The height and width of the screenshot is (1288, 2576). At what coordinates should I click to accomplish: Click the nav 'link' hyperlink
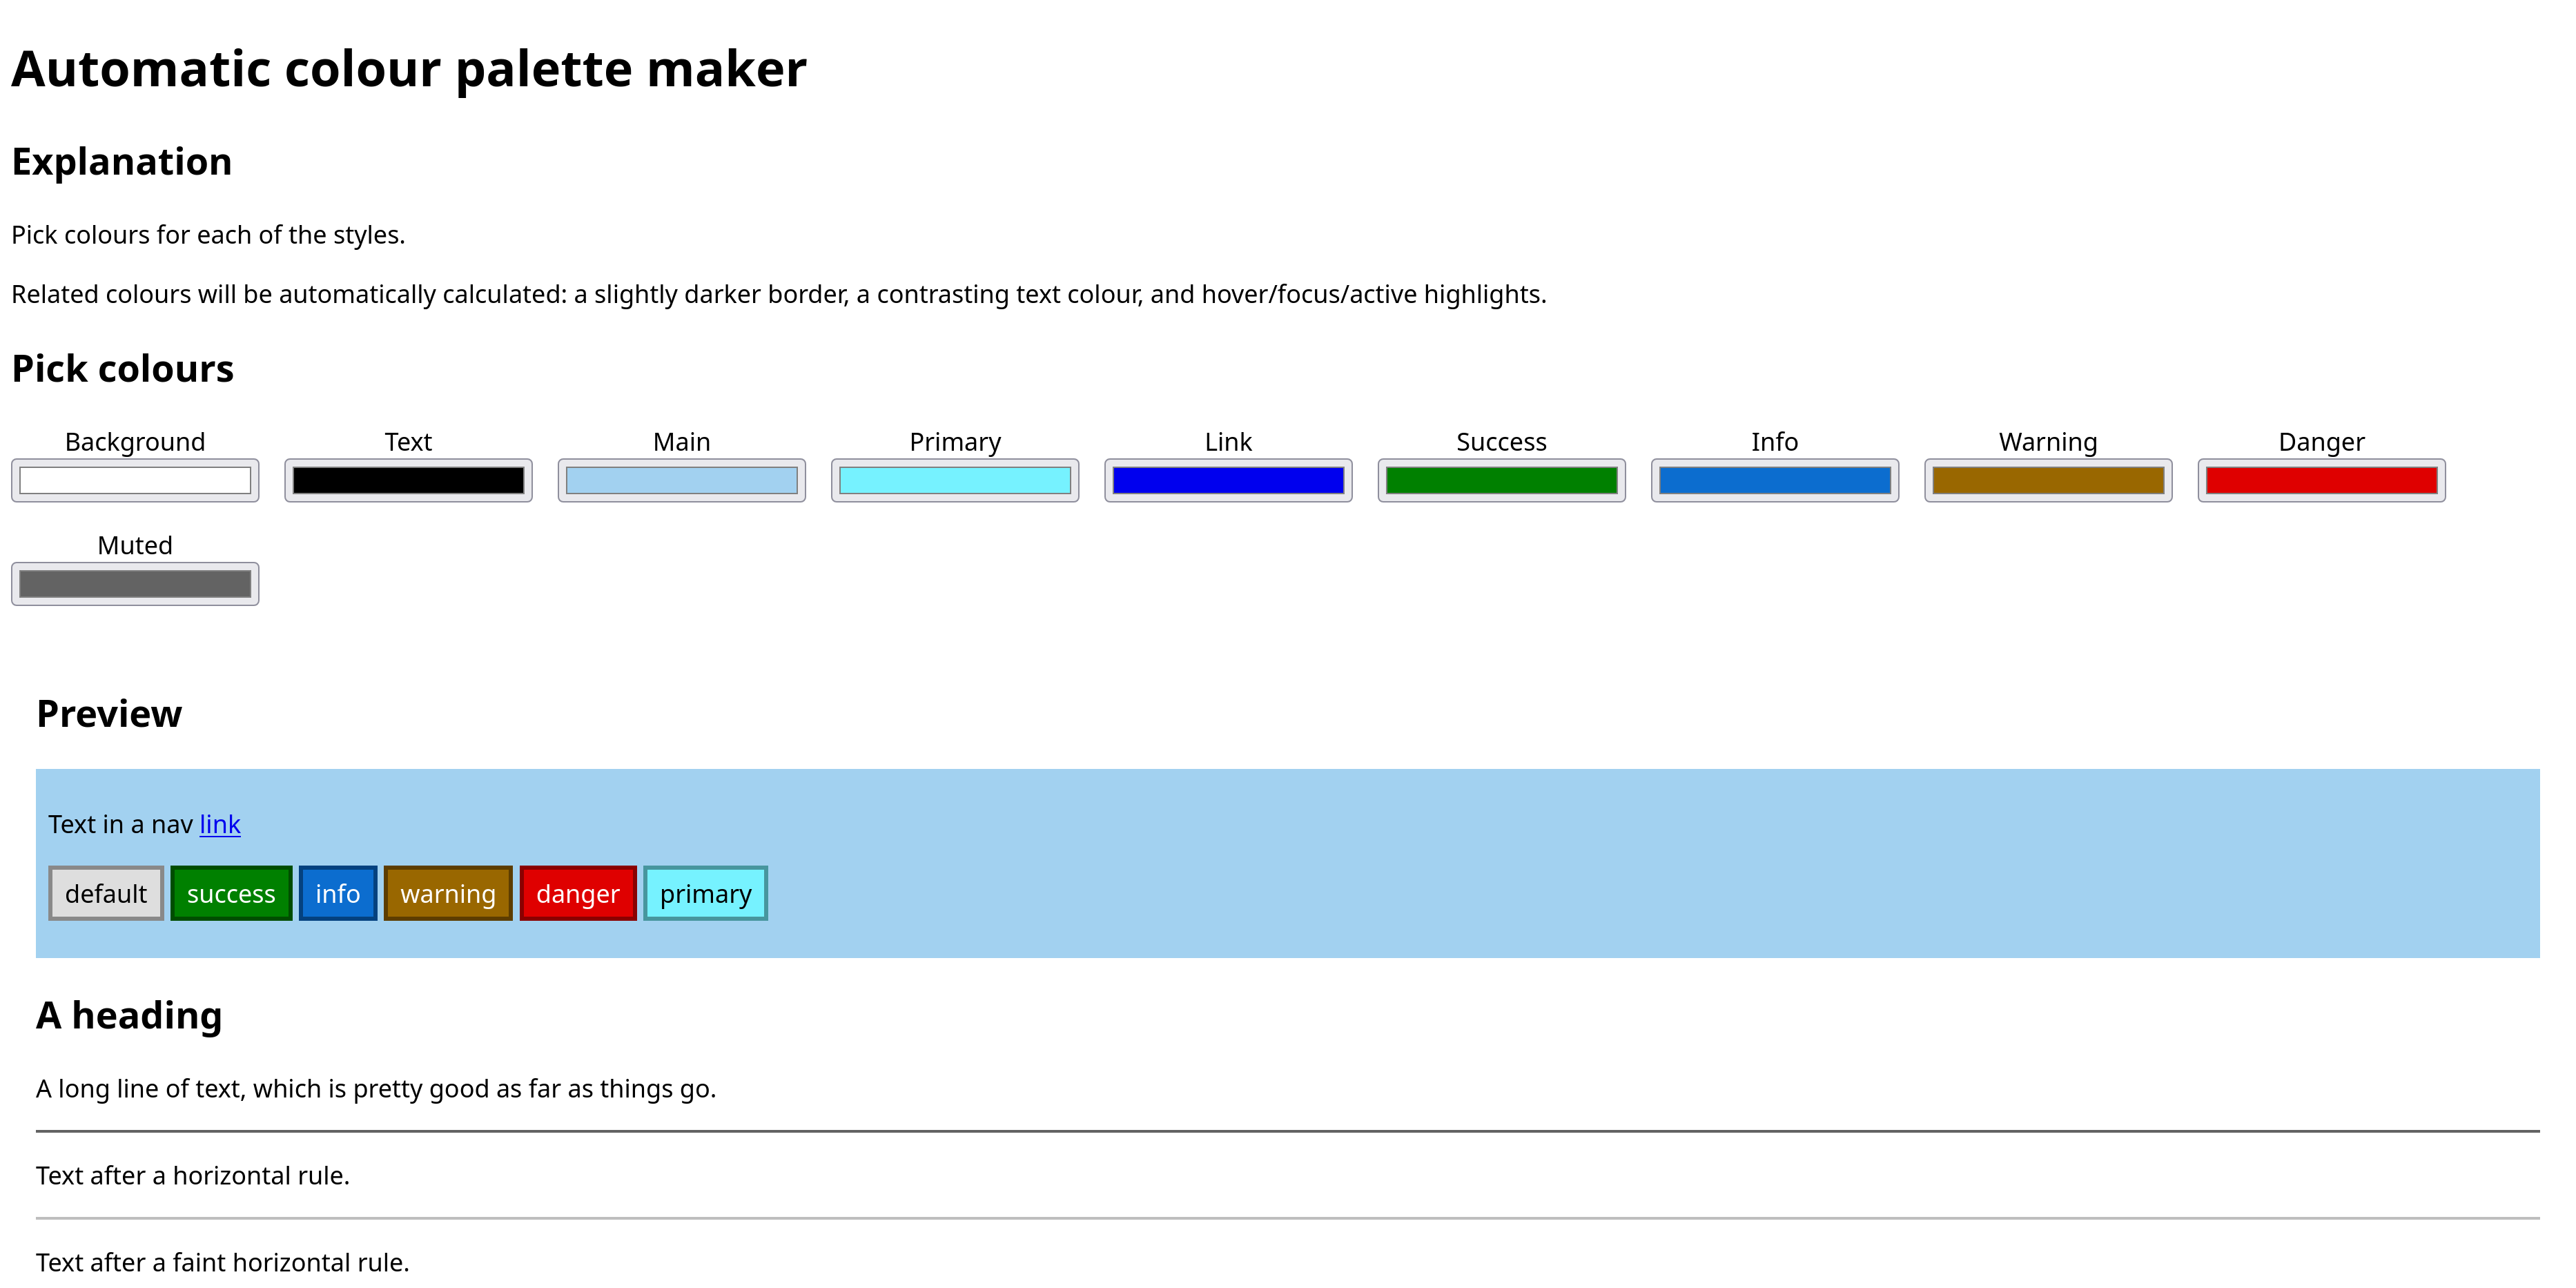tap(220, 824)
